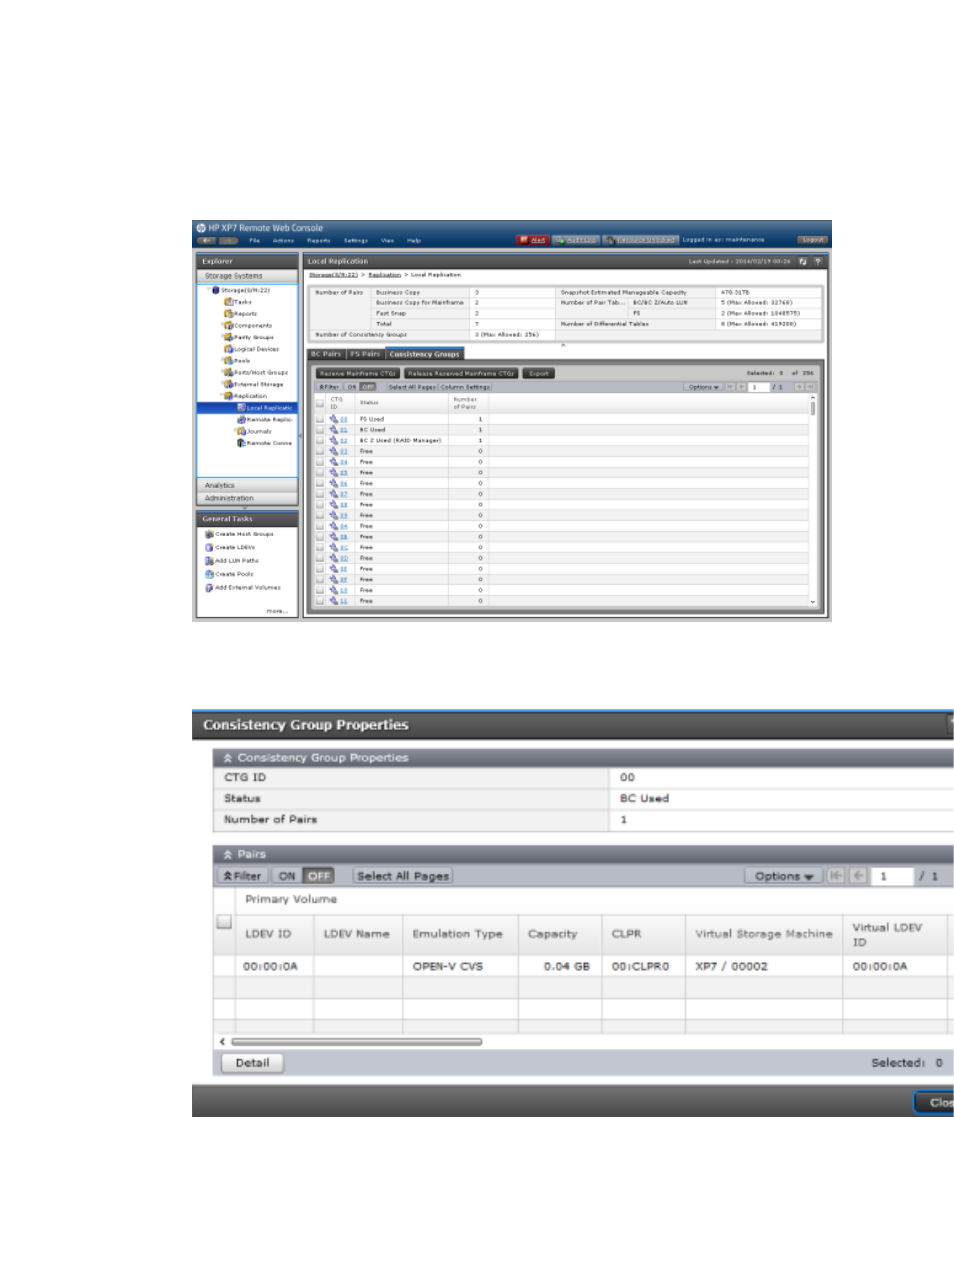This screenshot has width=954, height=1270.
Task: Collapse the Storage(S/N:22) tree node
Action: (x=208, y=291)
